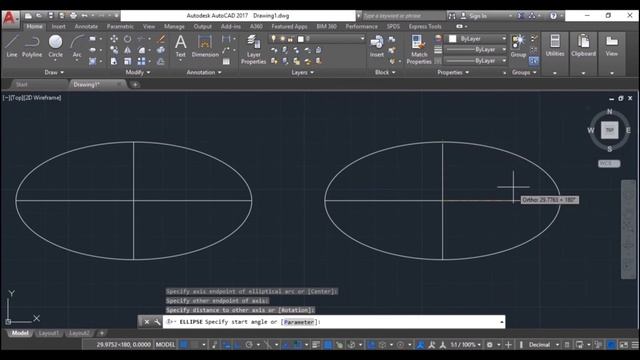Switch to the Manage ribbon tab
This screenshot has height=360, width=640.
pos(174,27)
